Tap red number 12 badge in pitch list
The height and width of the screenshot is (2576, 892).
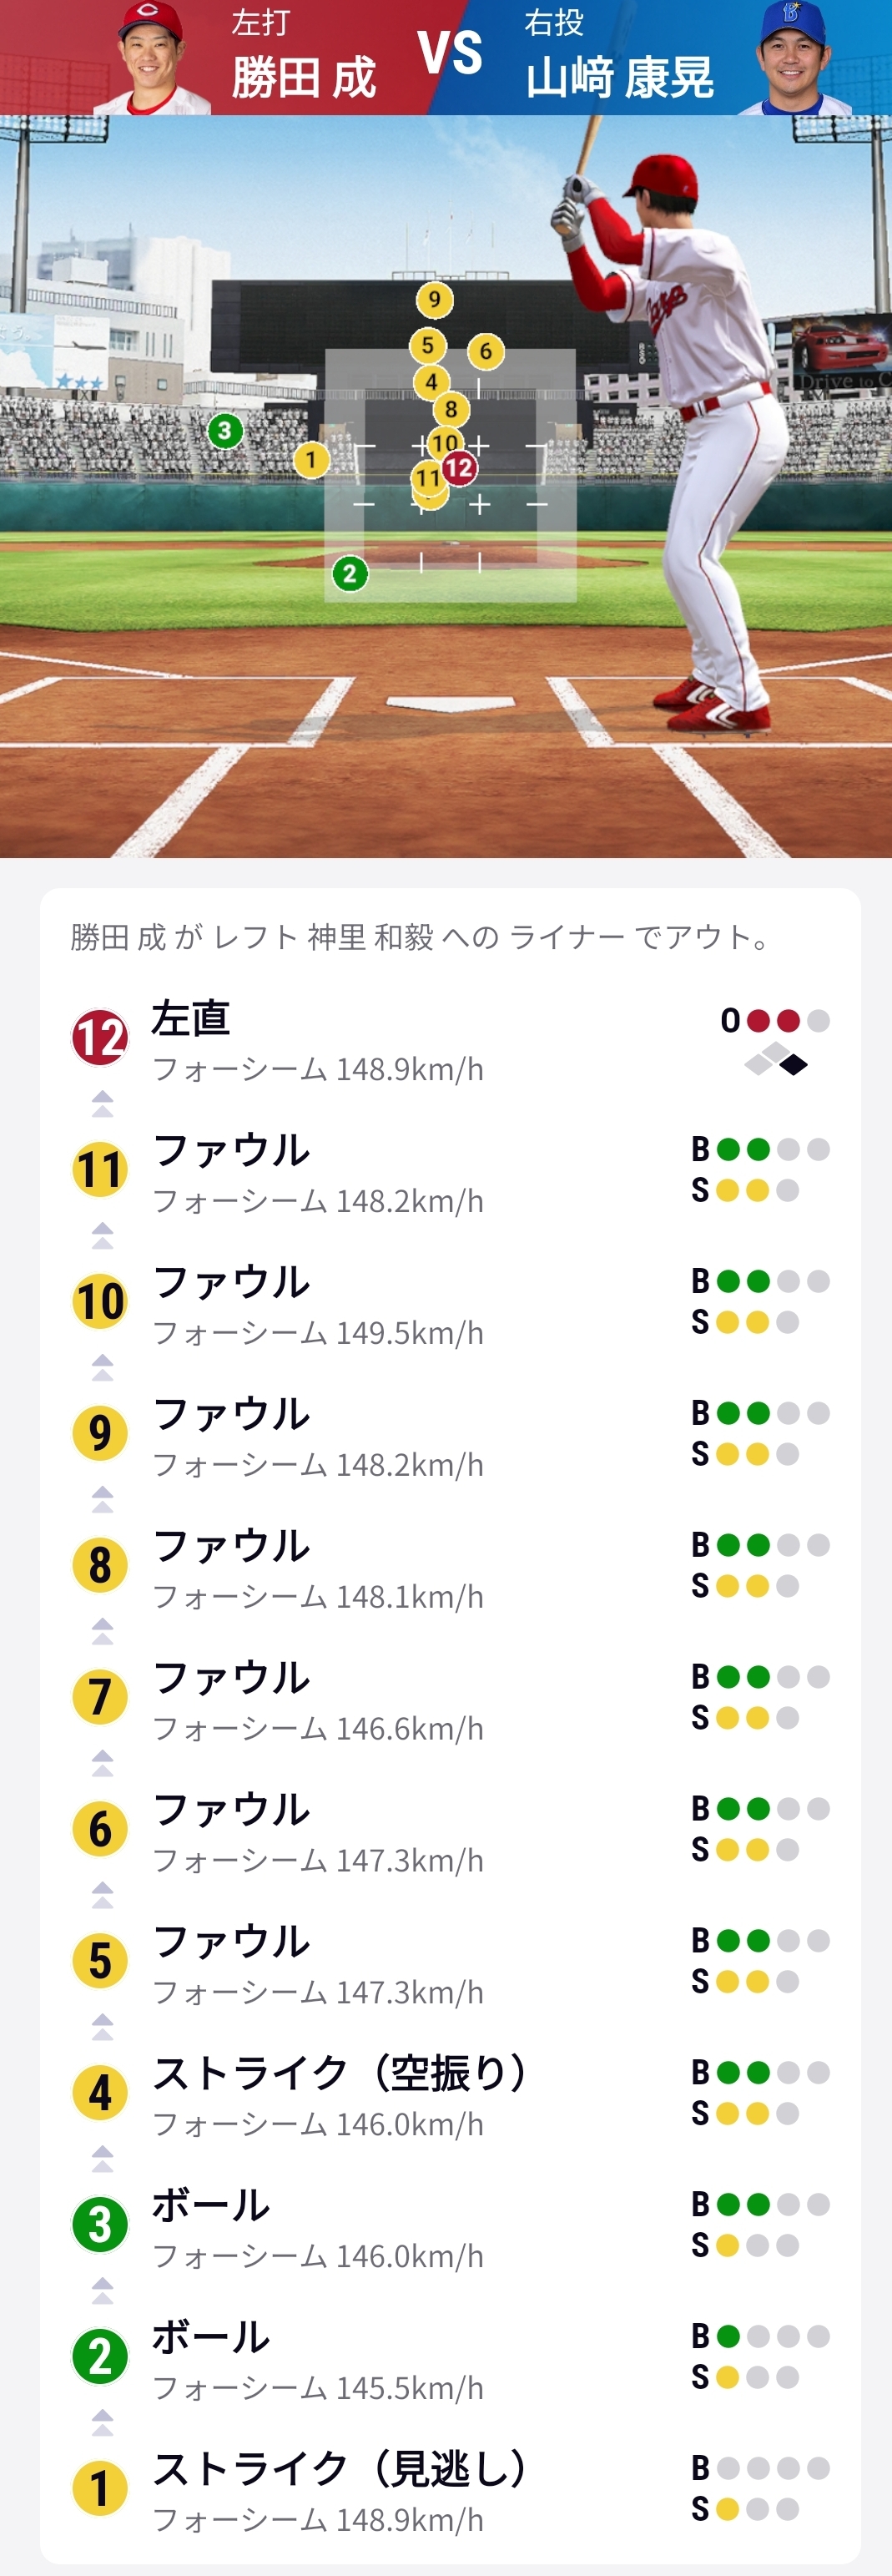point(100,1038)
